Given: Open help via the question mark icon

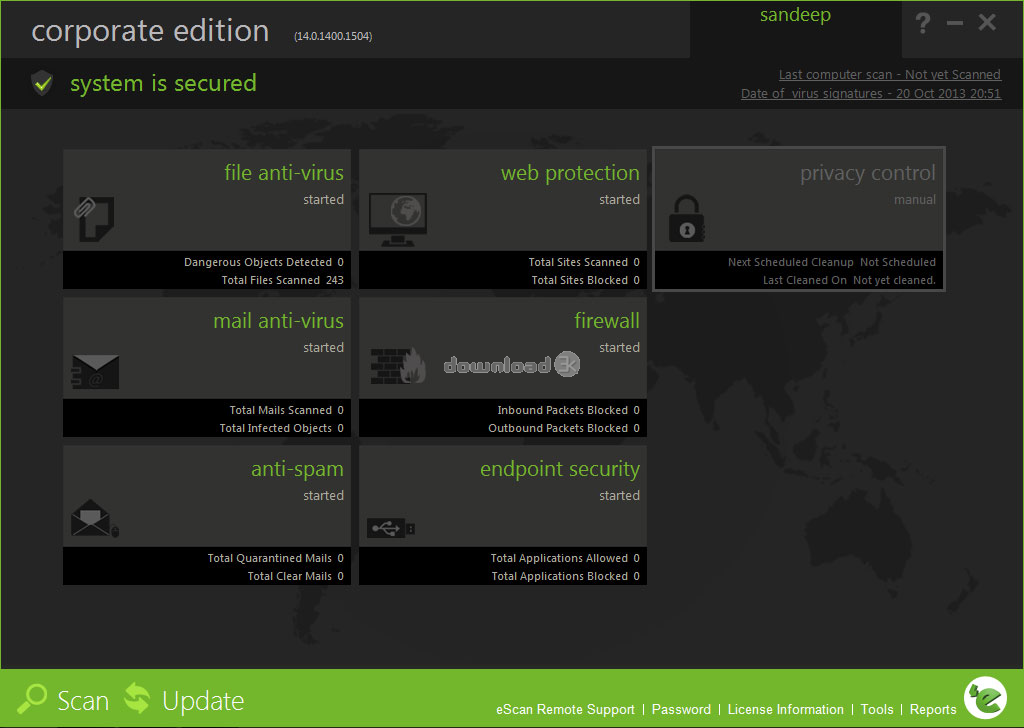Looking at the screenshot, I should click(922, 23).
